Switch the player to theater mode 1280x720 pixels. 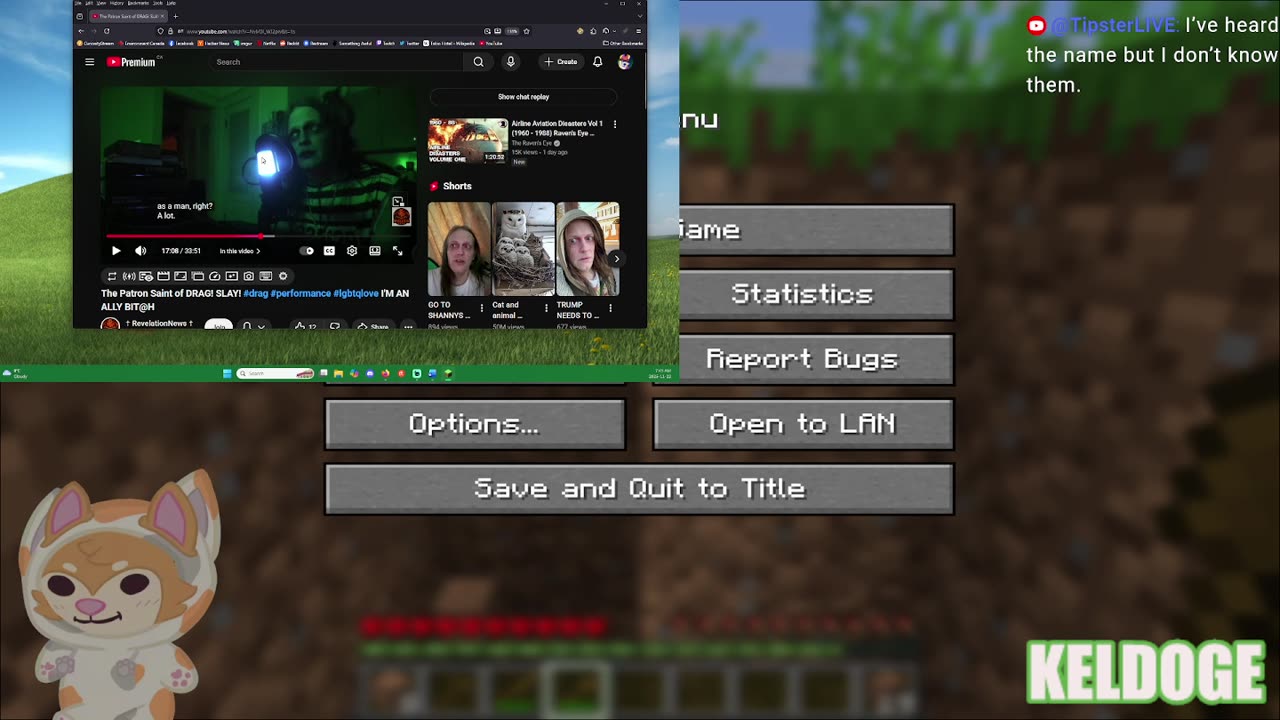(375, 251)
